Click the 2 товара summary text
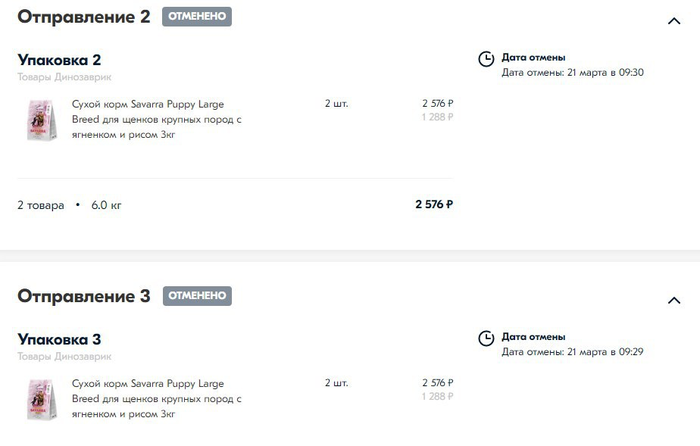Viewport: 700px width, 446px height. pyautogui.click(x=41, y=205)
